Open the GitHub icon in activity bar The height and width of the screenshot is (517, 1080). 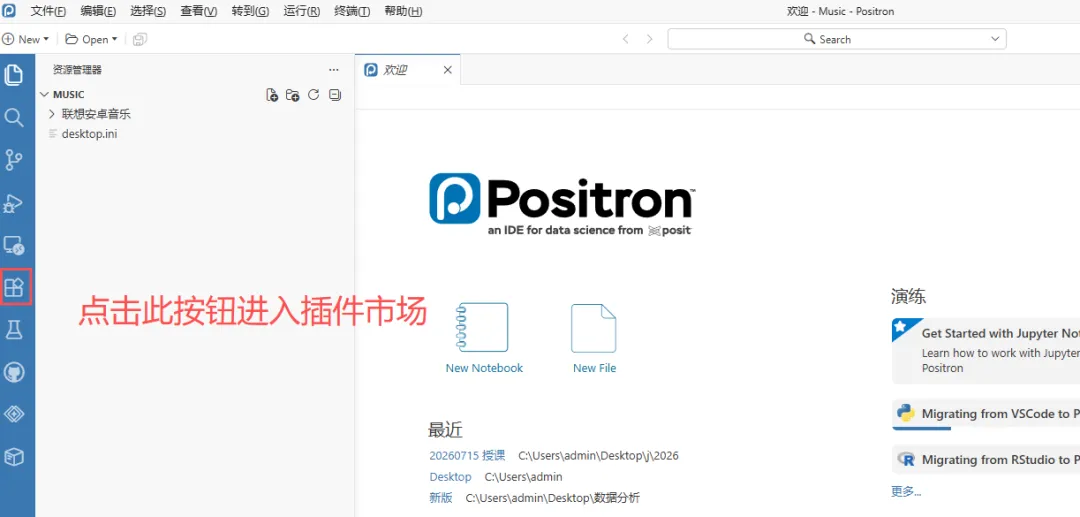[x=14, y=372]
